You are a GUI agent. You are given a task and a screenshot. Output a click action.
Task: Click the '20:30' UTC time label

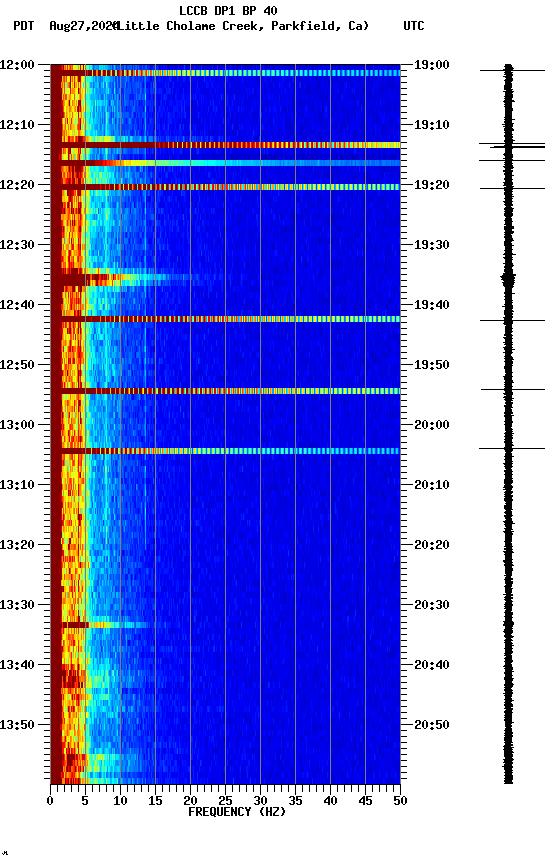(432, 606)
